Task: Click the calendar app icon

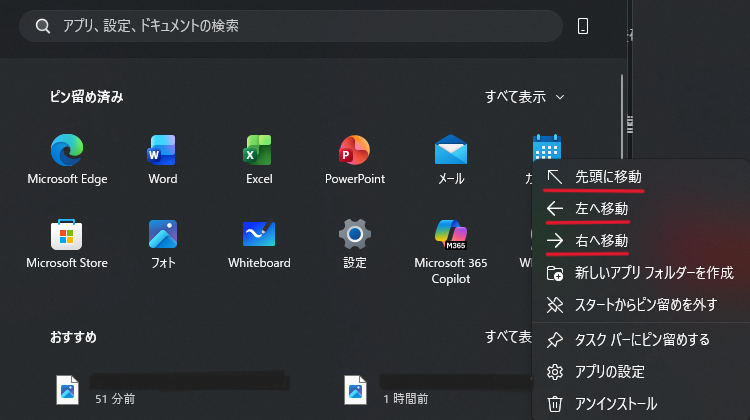Action: (547, 147)
